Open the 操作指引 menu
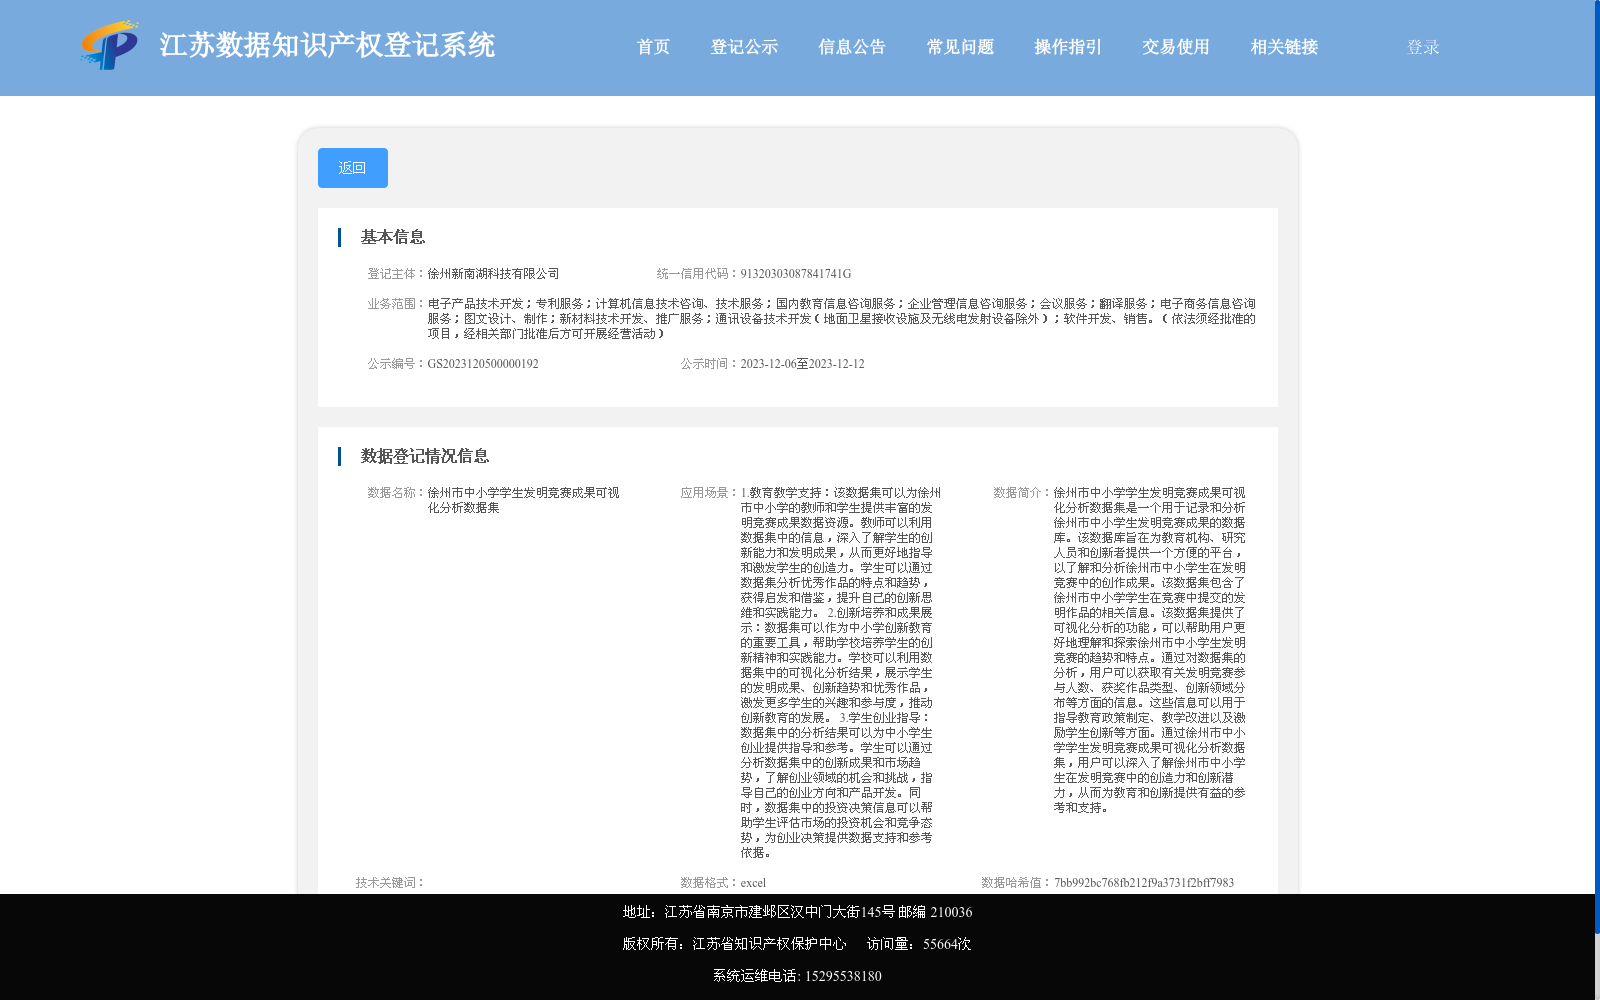Screen dimensions: 1600x1000 (1068, 47)
